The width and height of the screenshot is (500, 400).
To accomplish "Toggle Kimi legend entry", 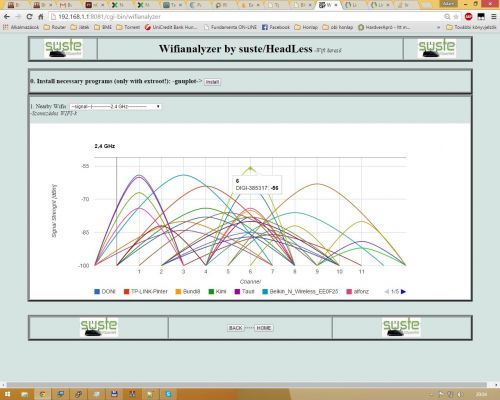I will coord(217,292).
